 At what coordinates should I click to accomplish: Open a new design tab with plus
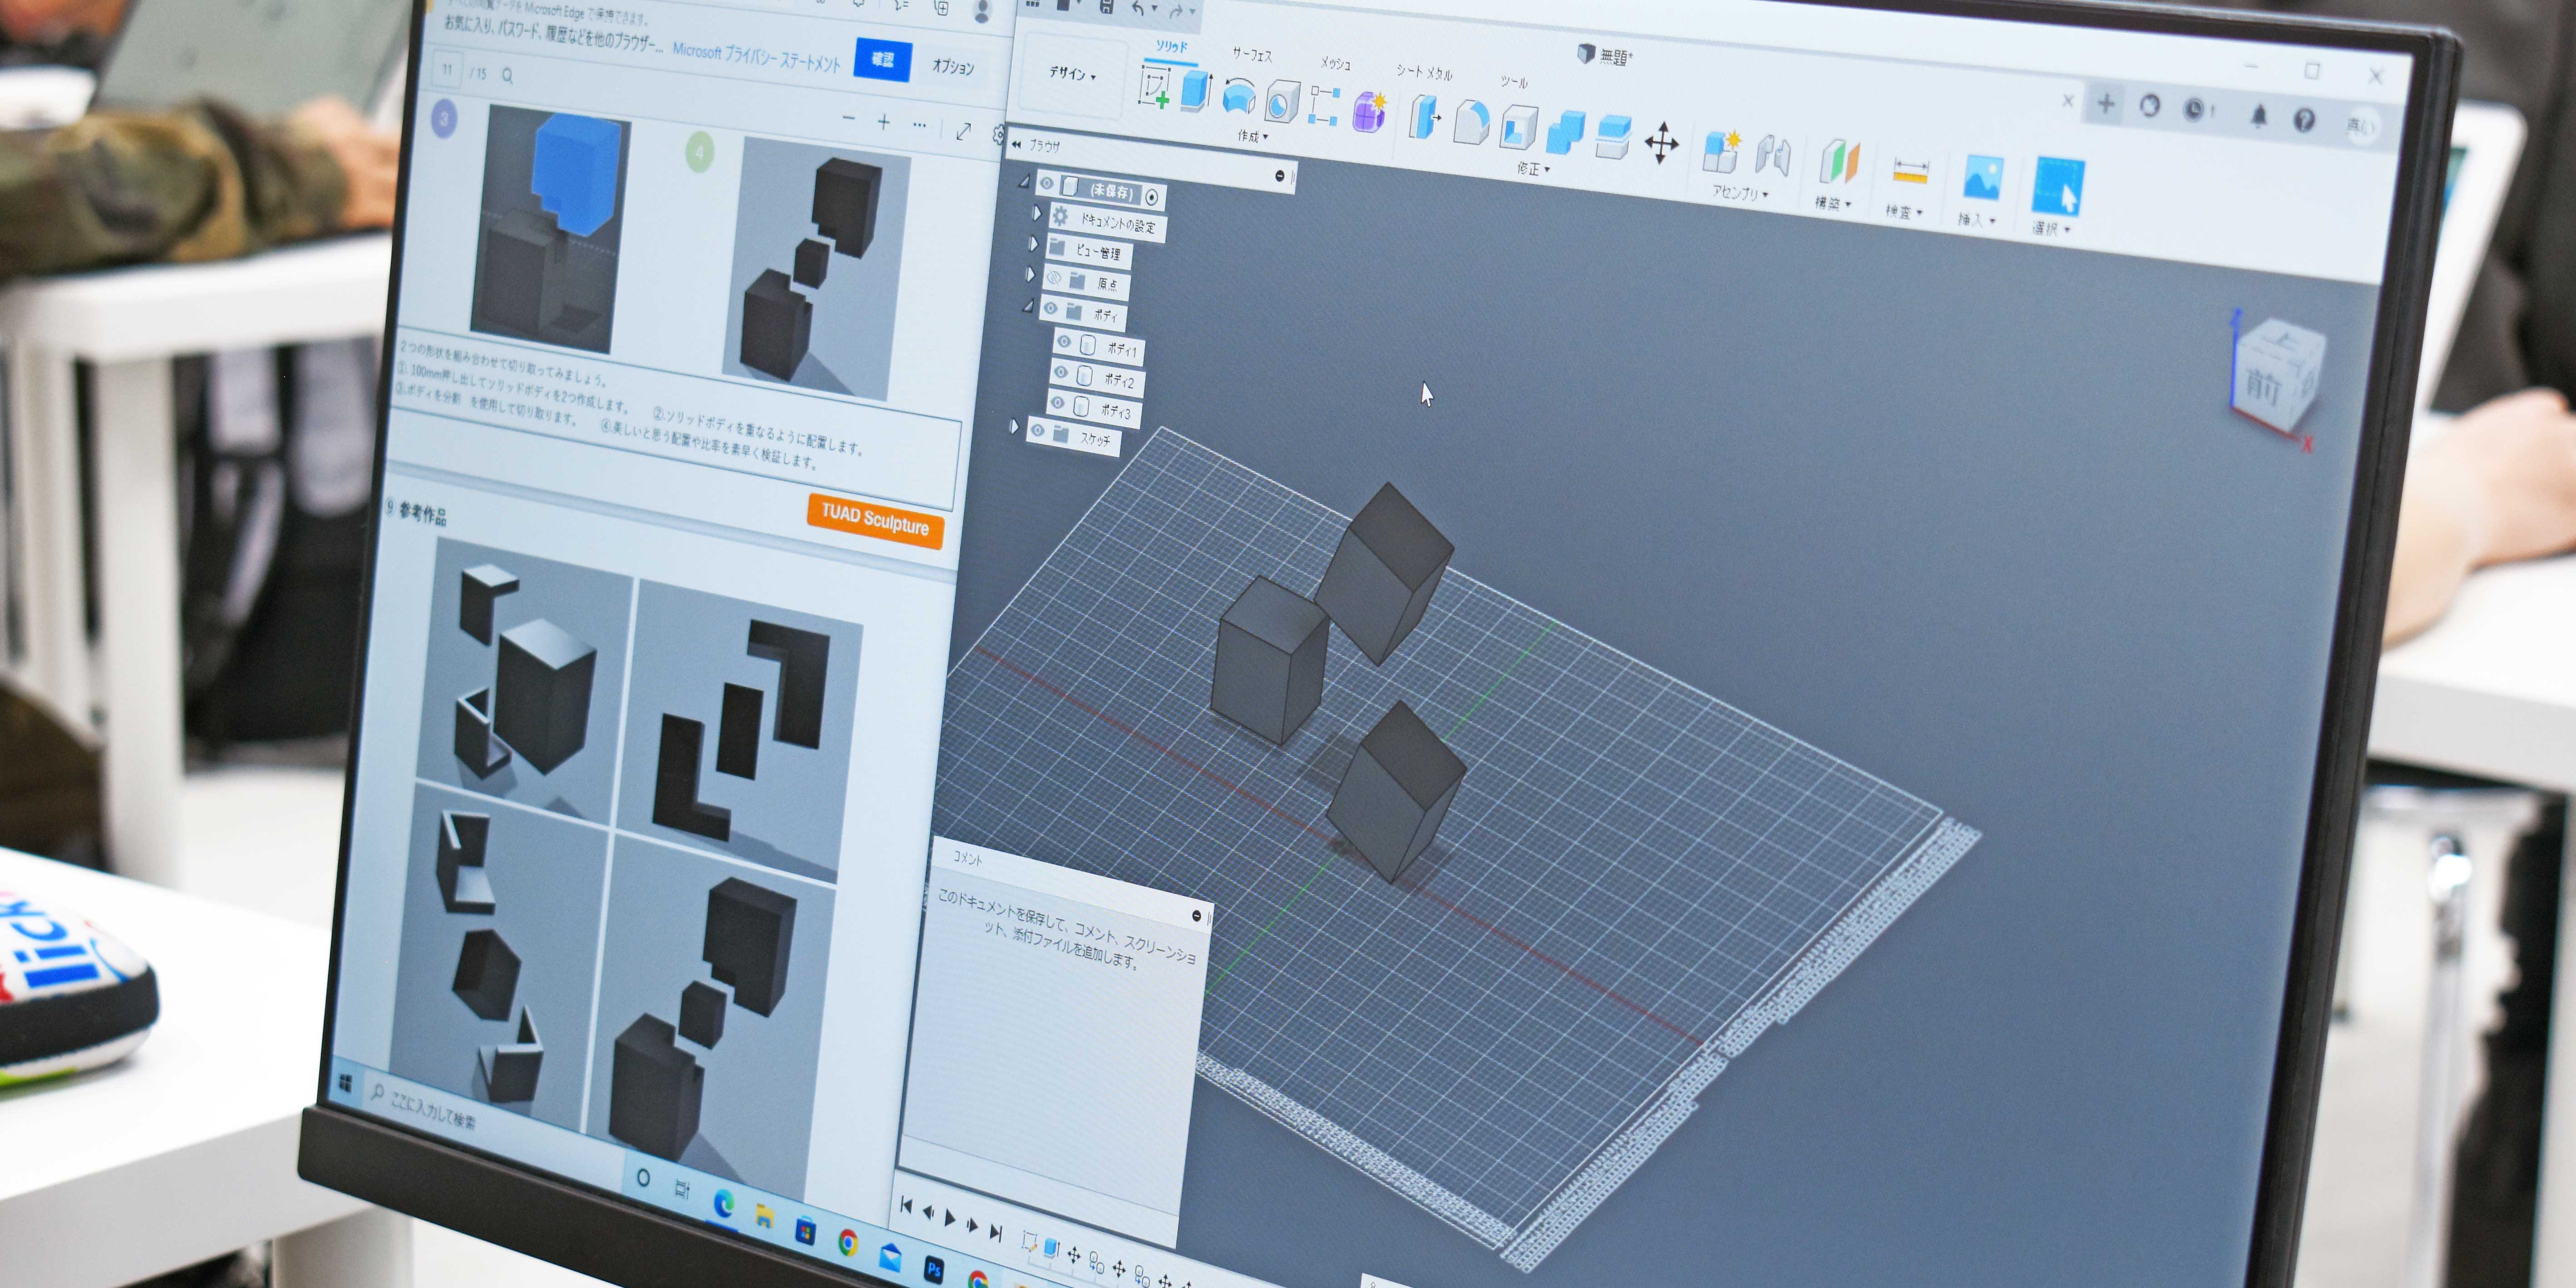pyautogui.click(x=2106, y=103)
